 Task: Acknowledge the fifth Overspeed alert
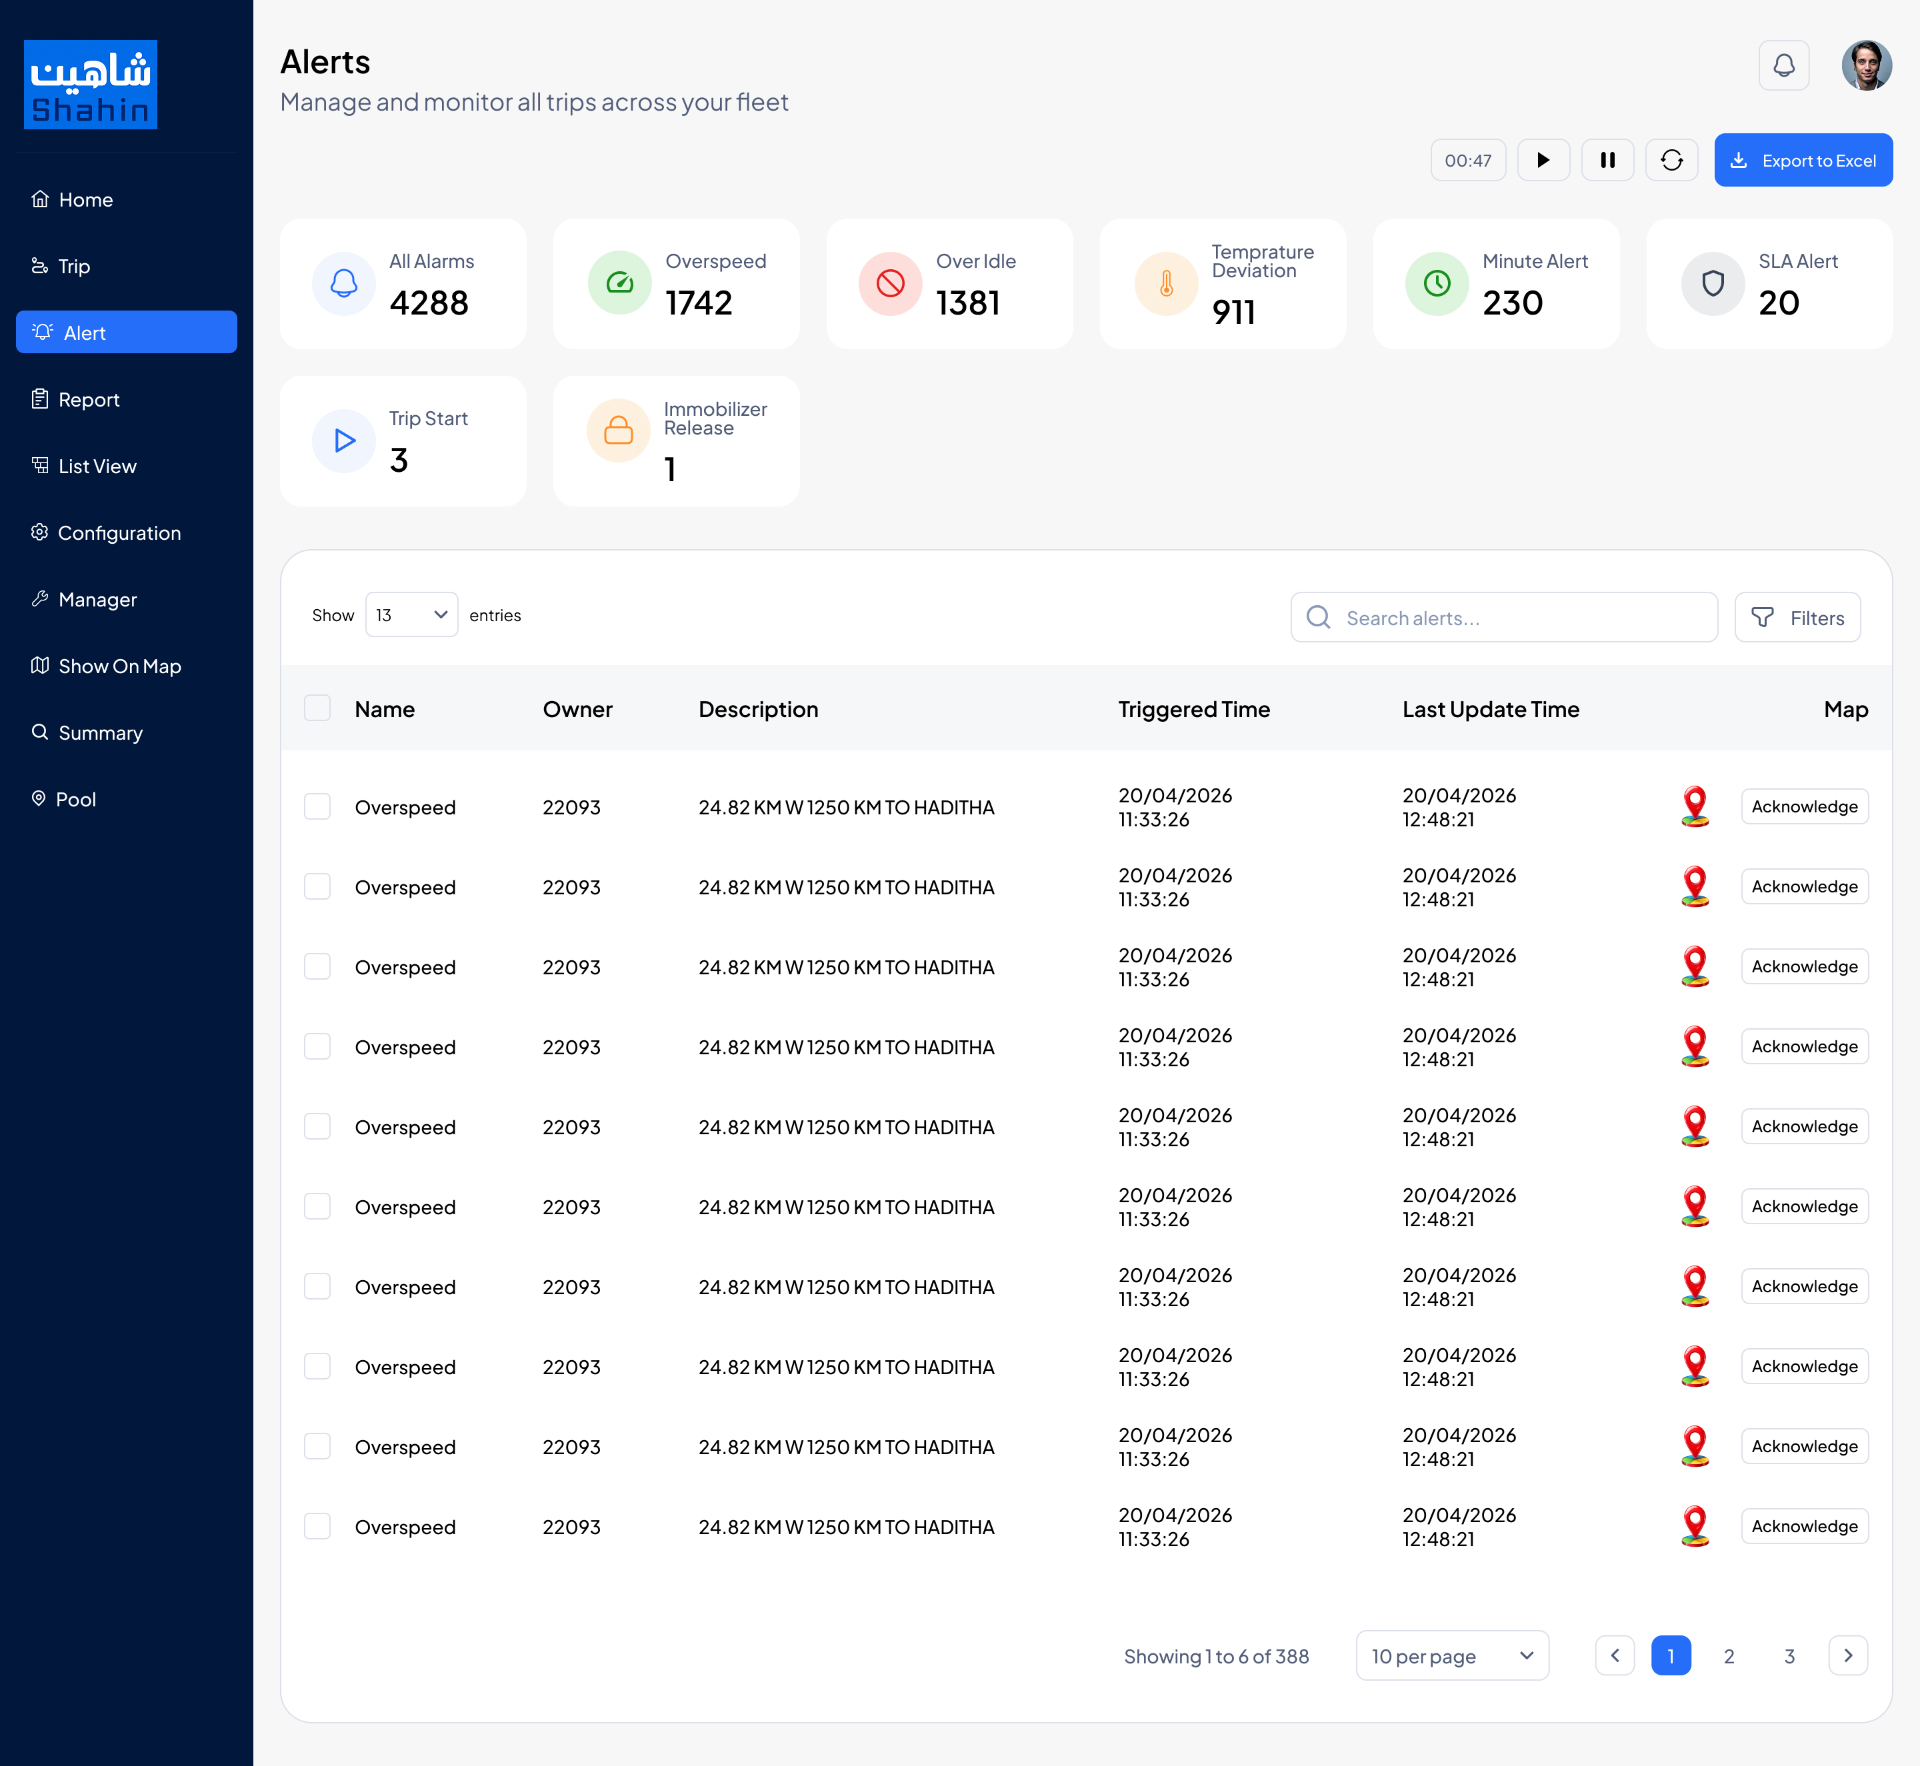click(x=1804, y=1126)
